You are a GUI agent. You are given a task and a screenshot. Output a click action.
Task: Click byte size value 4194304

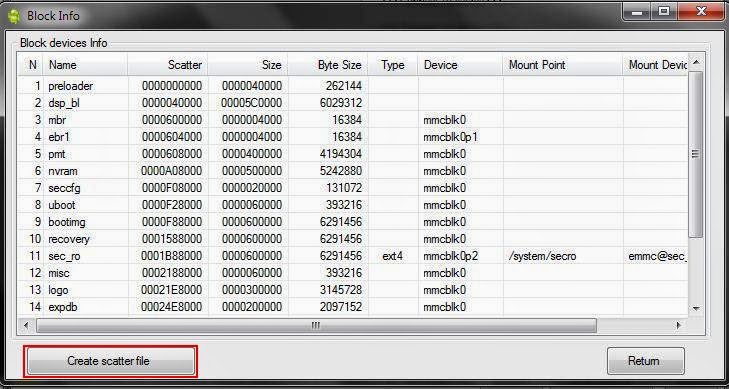341,154
